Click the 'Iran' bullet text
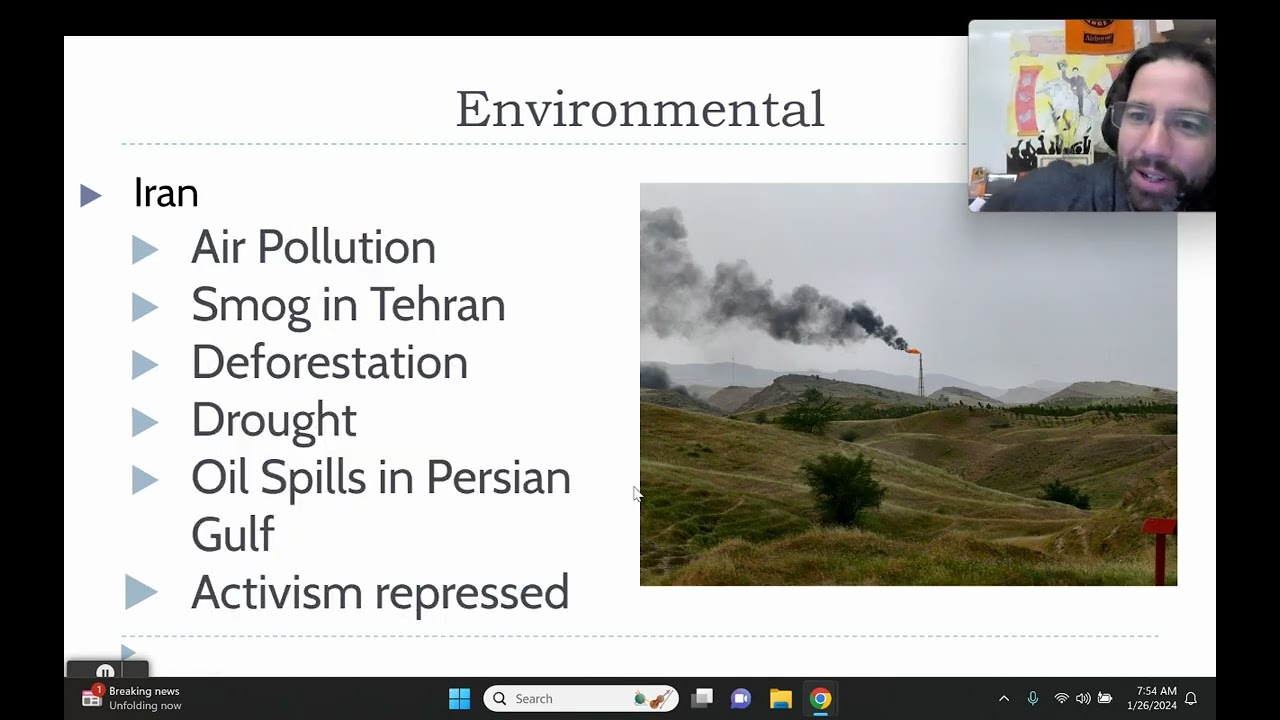1280x720 pixels. click(166, 193)
